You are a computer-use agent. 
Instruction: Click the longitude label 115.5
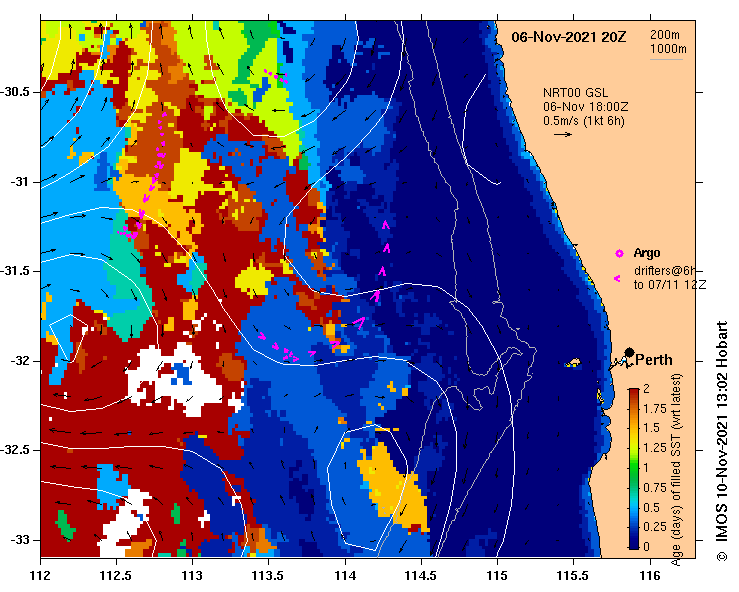tap(573, 576)
